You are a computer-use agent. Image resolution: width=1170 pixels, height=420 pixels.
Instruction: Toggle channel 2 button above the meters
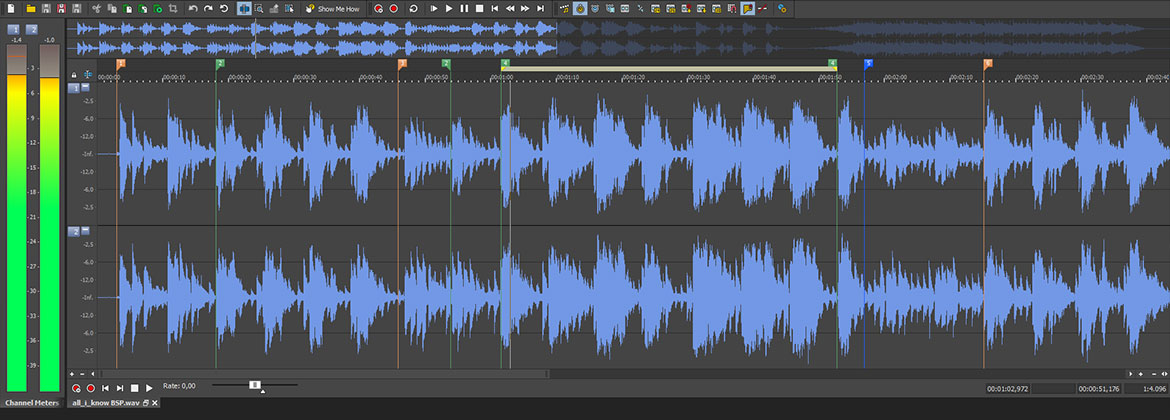tap(32, 30)
